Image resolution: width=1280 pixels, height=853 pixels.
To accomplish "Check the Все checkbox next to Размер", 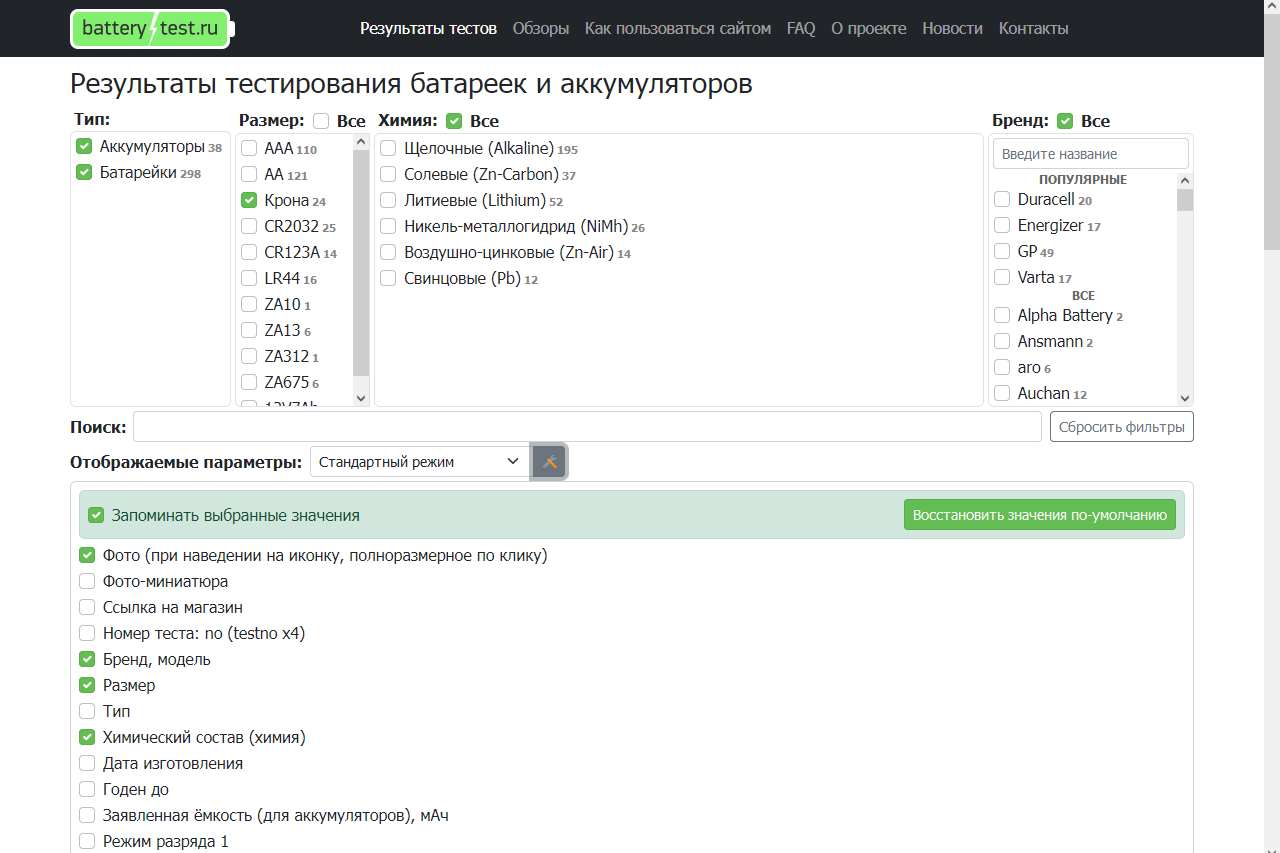I will [x=321, y=120].
